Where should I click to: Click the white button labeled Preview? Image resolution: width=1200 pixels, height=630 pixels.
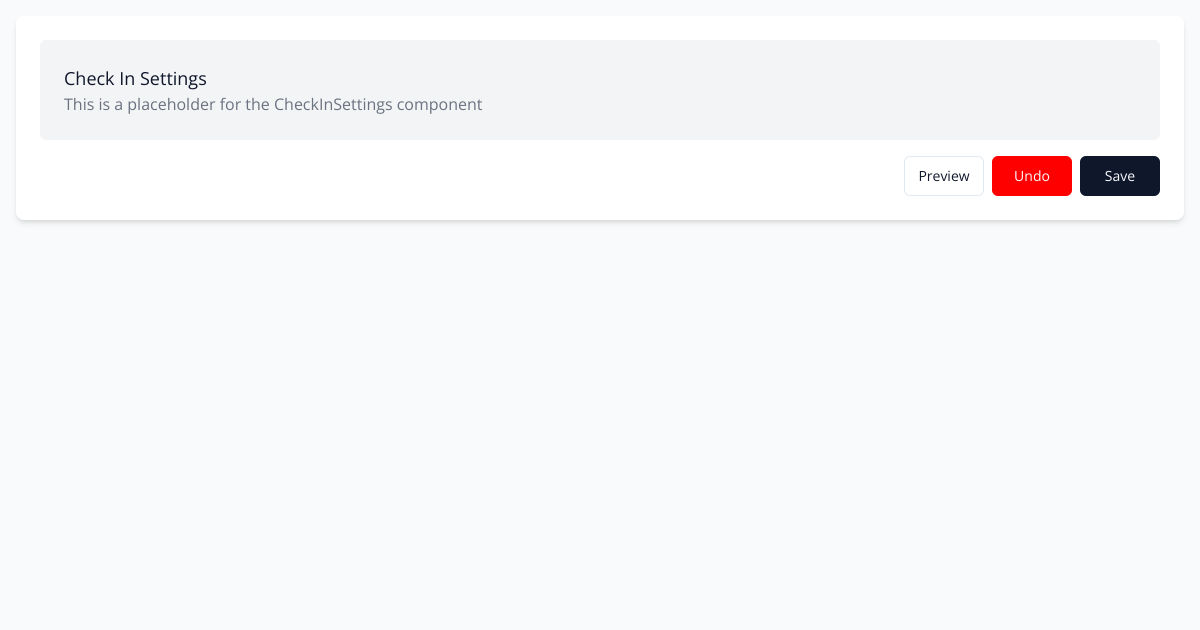tap(943, 176)
